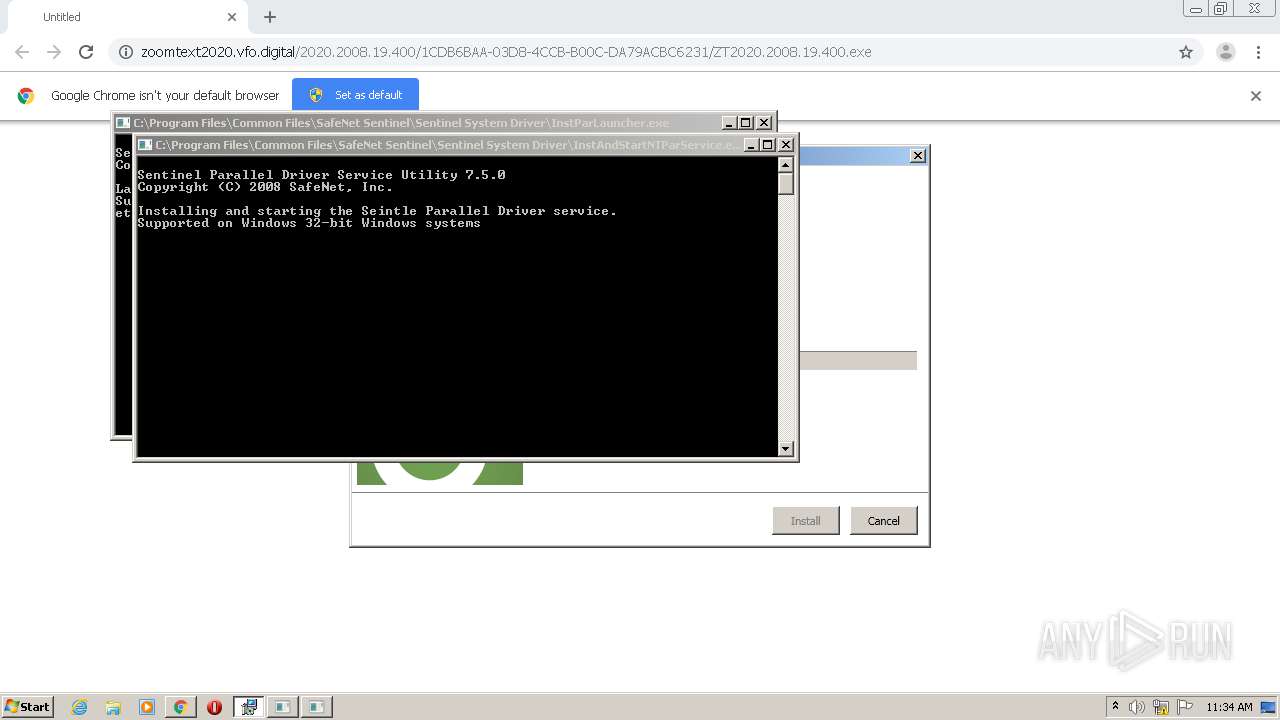Open system menu icon of InstAndStartNTParService console
Screen dimensions: 1280x720
click(x=145, y=145)
